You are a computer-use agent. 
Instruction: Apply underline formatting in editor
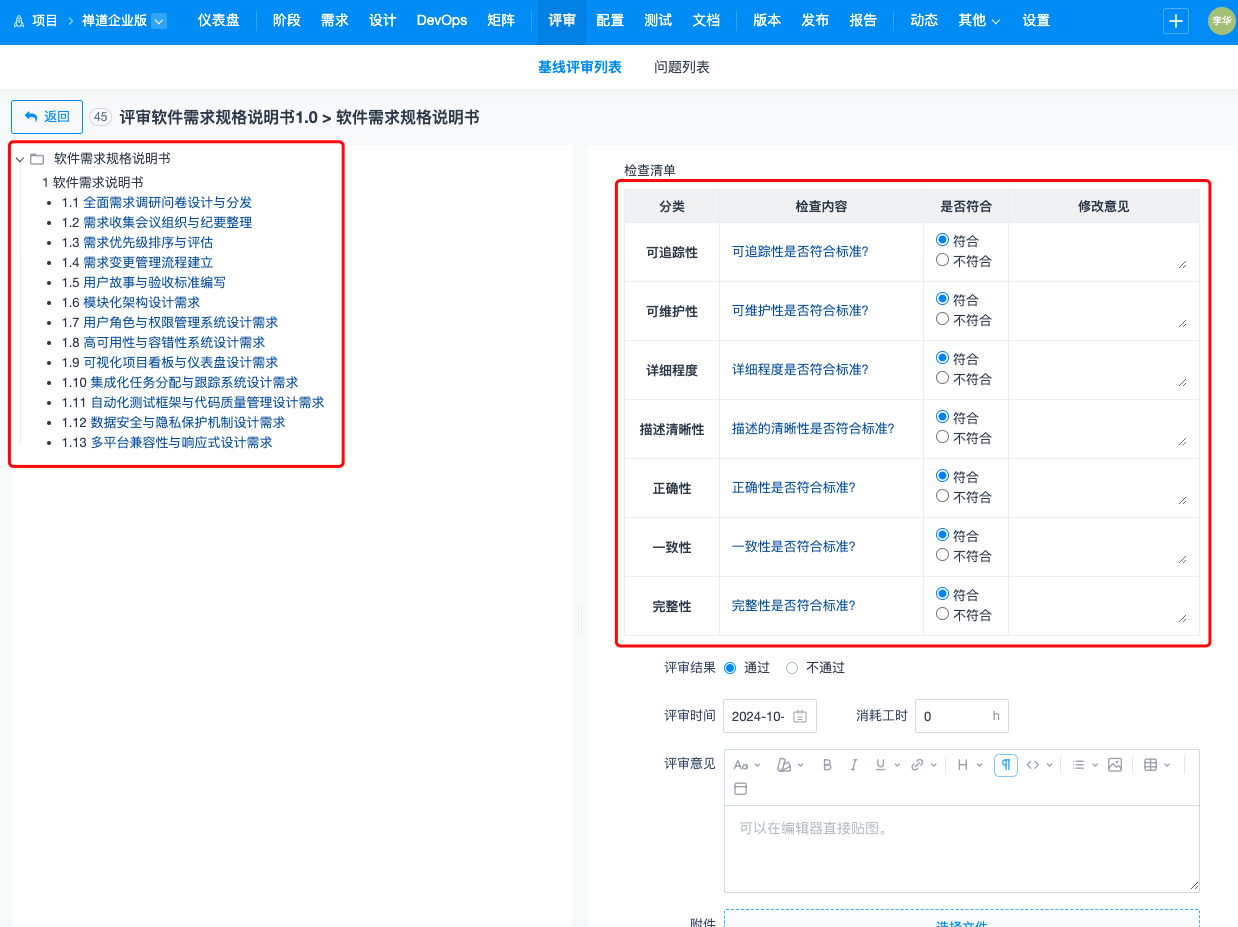(880, 765)
